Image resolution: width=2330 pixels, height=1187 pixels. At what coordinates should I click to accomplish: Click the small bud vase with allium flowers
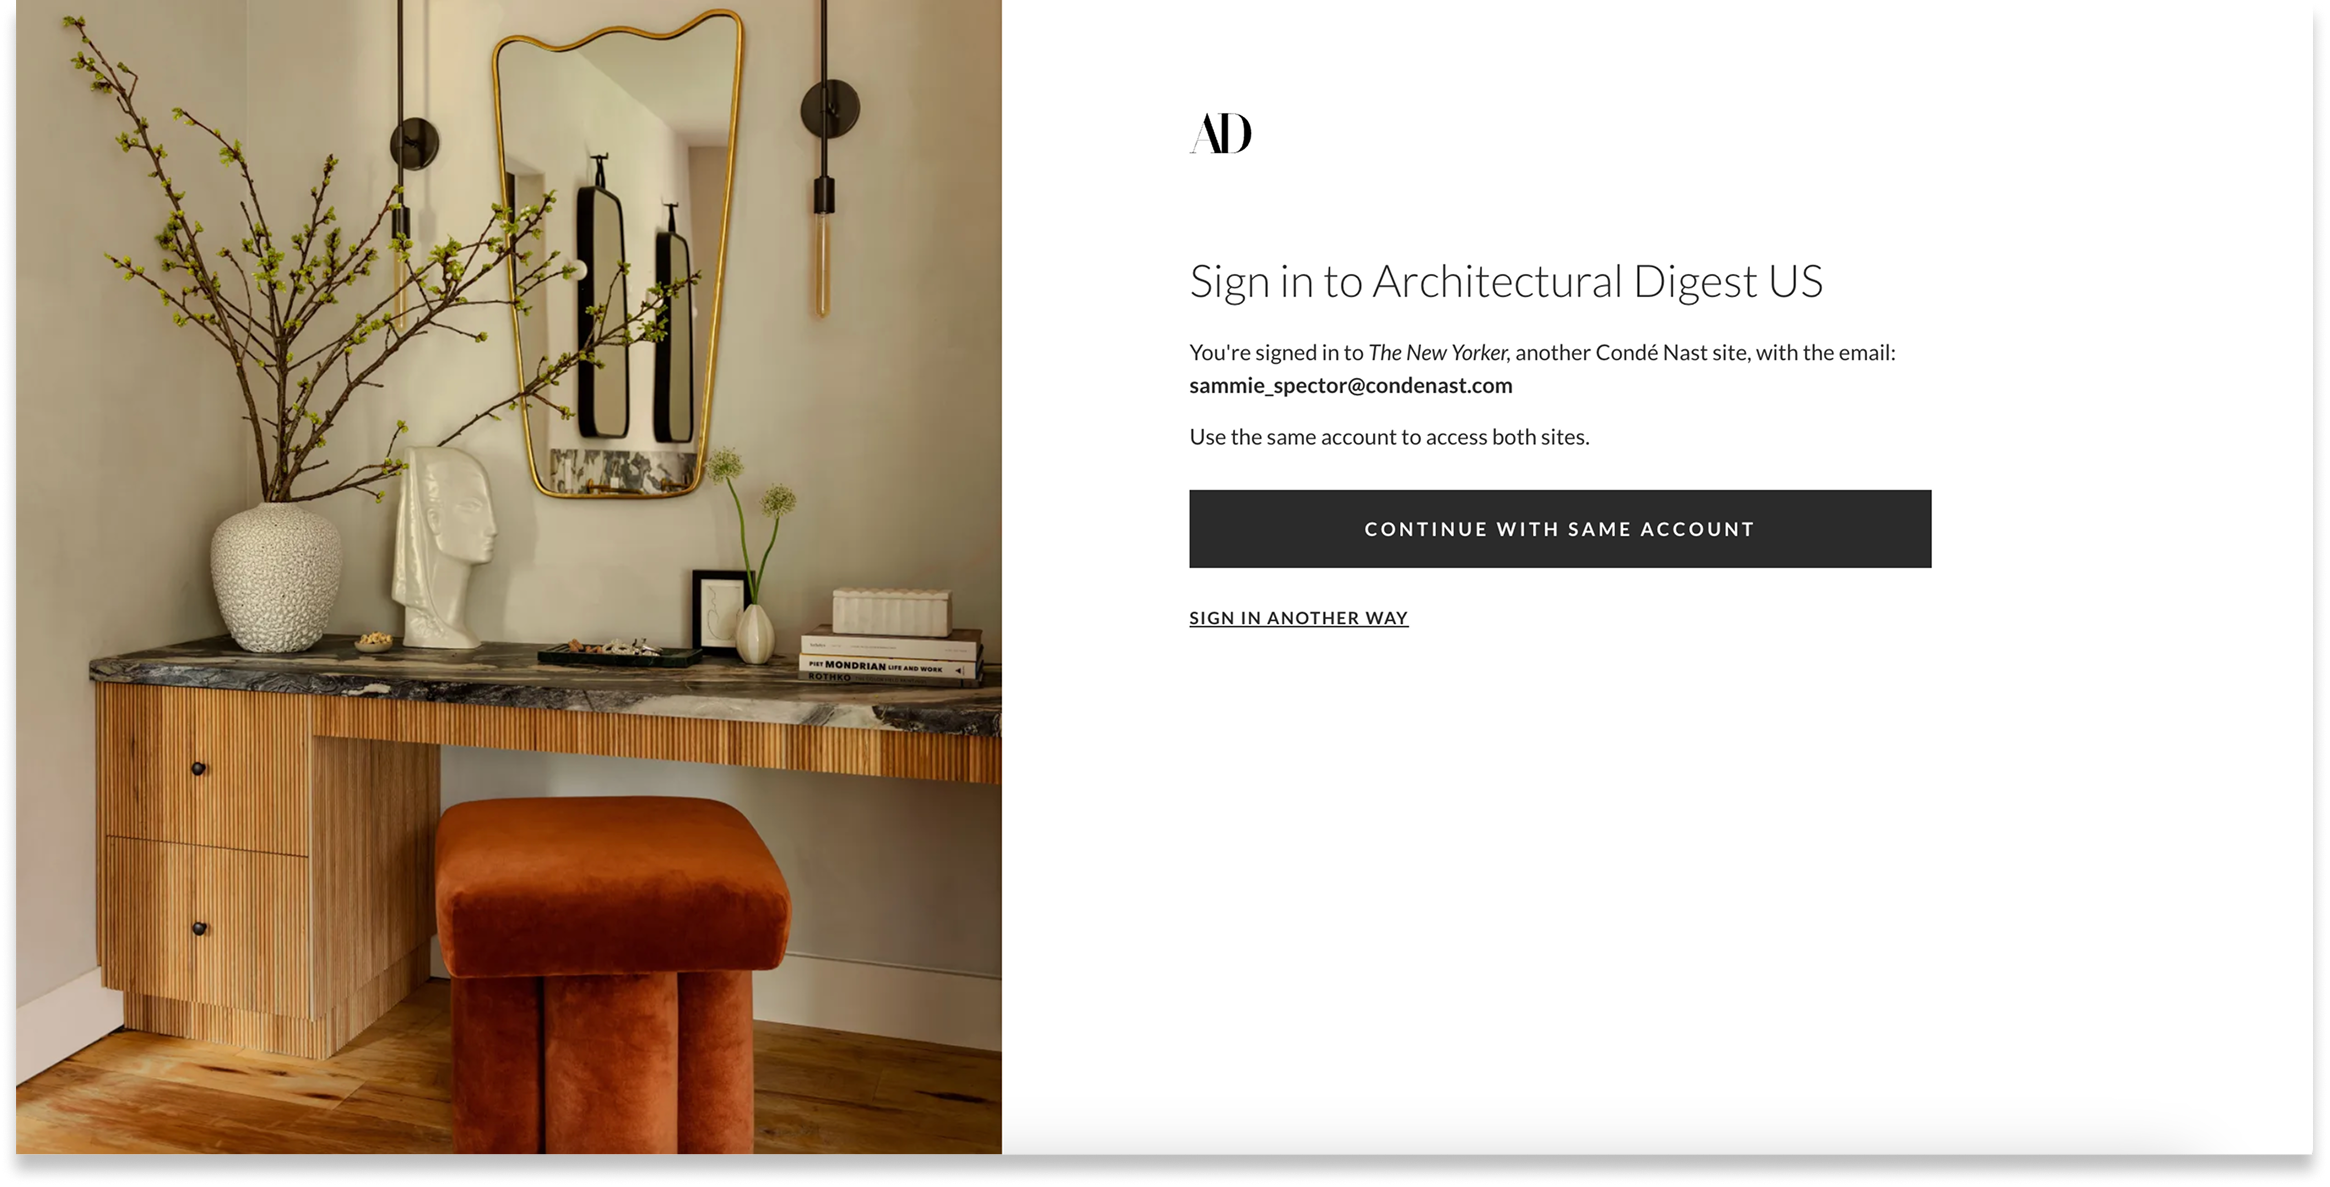(x=755, y=632)
